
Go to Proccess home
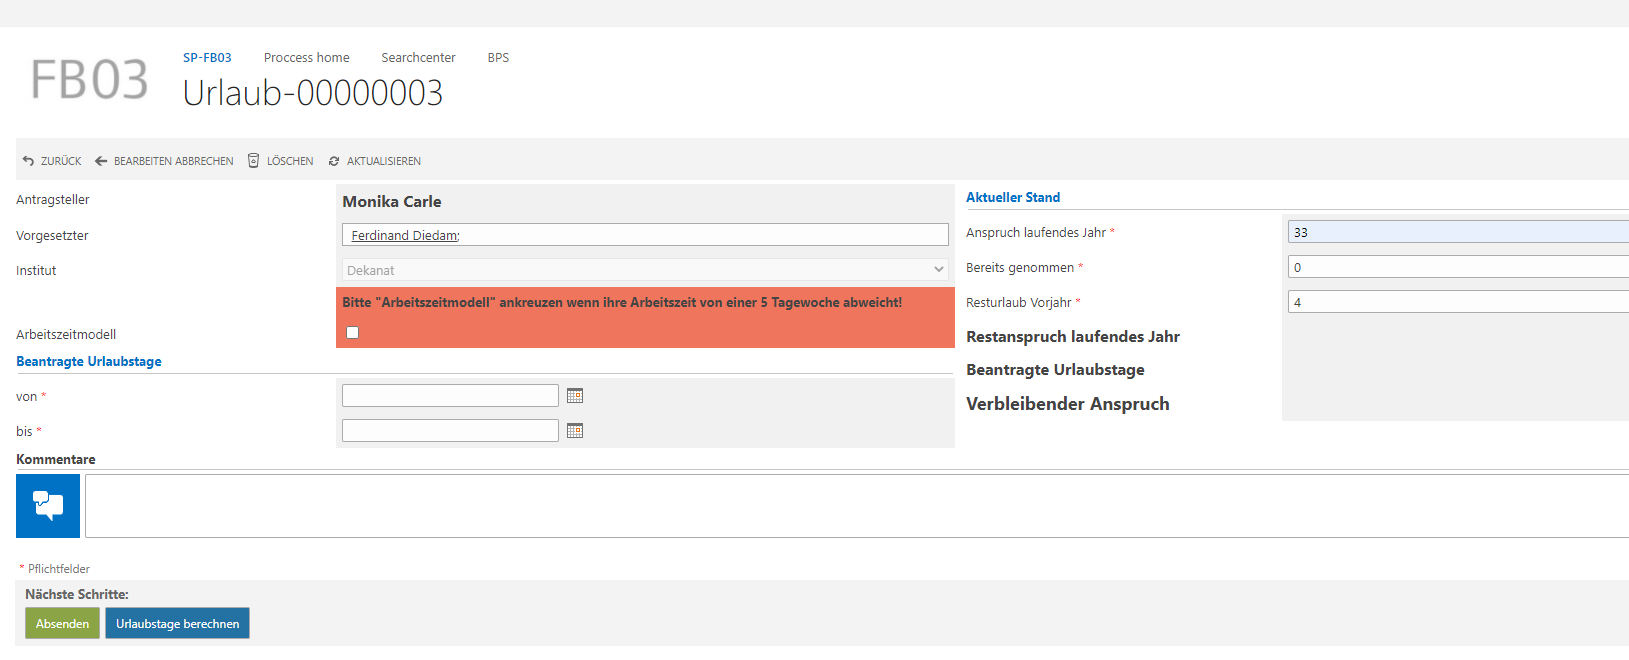(x=307, y=58)
